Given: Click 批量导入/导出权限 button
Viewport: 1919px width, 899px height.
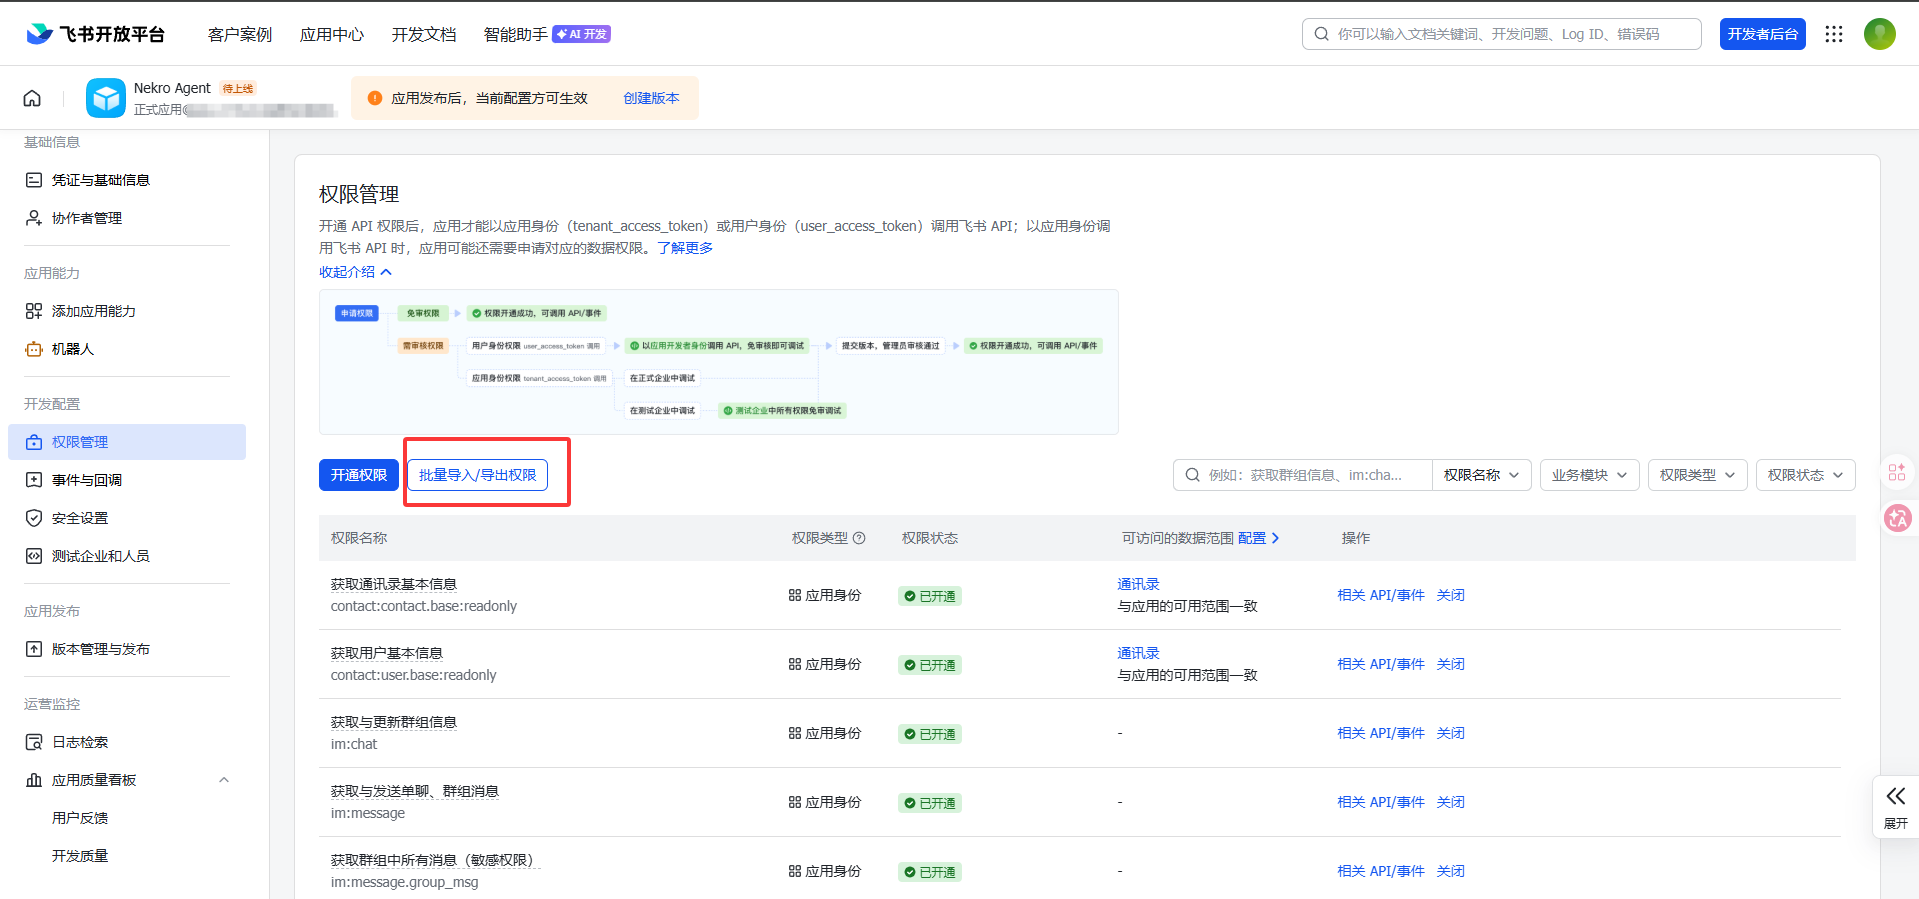Looking at the screenshot, I should (x=477, y=475).
